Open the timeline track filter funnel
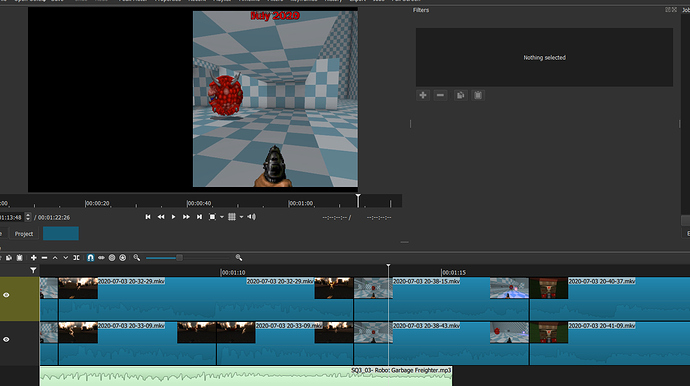The image size is (690, 386). pos(33,270)
